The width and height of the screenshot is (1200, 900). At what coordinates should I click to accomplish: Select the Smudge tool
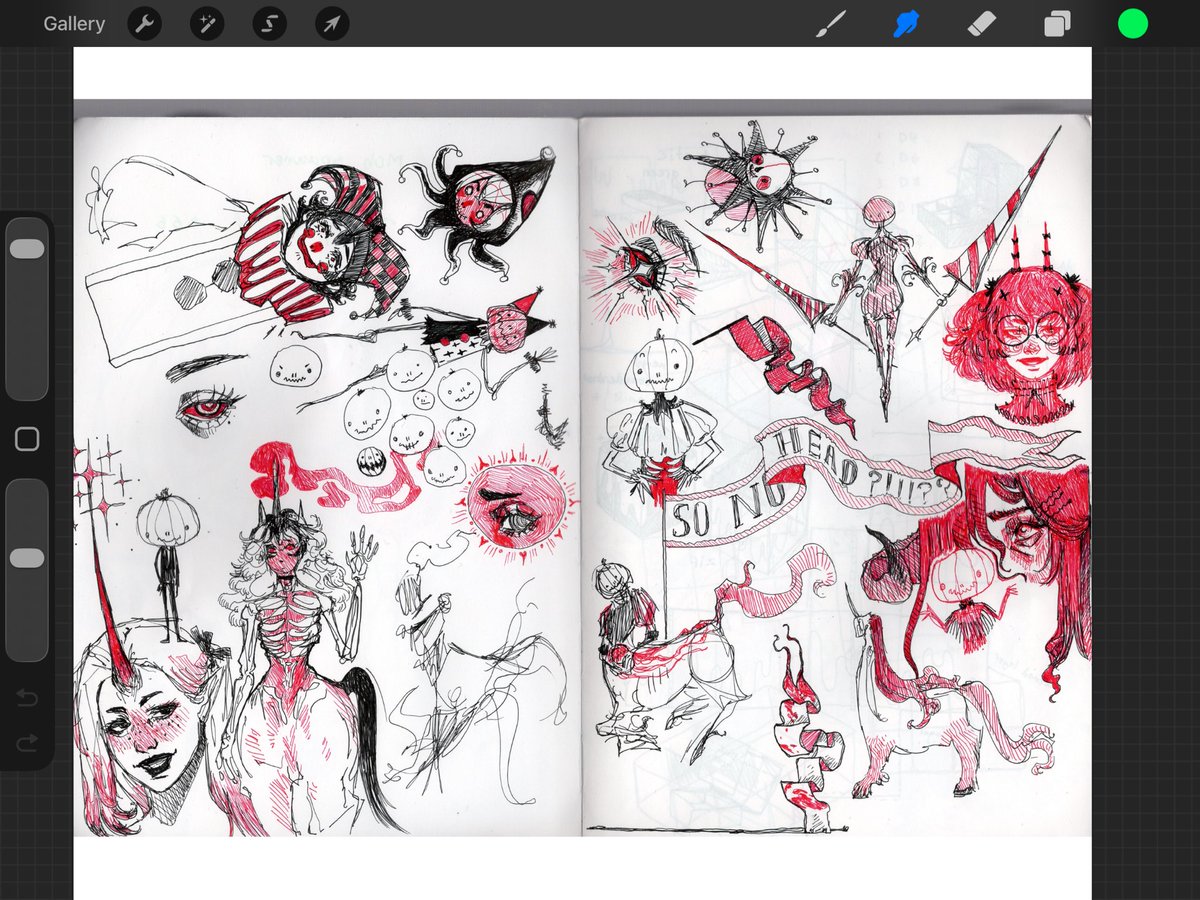(906, 24)
